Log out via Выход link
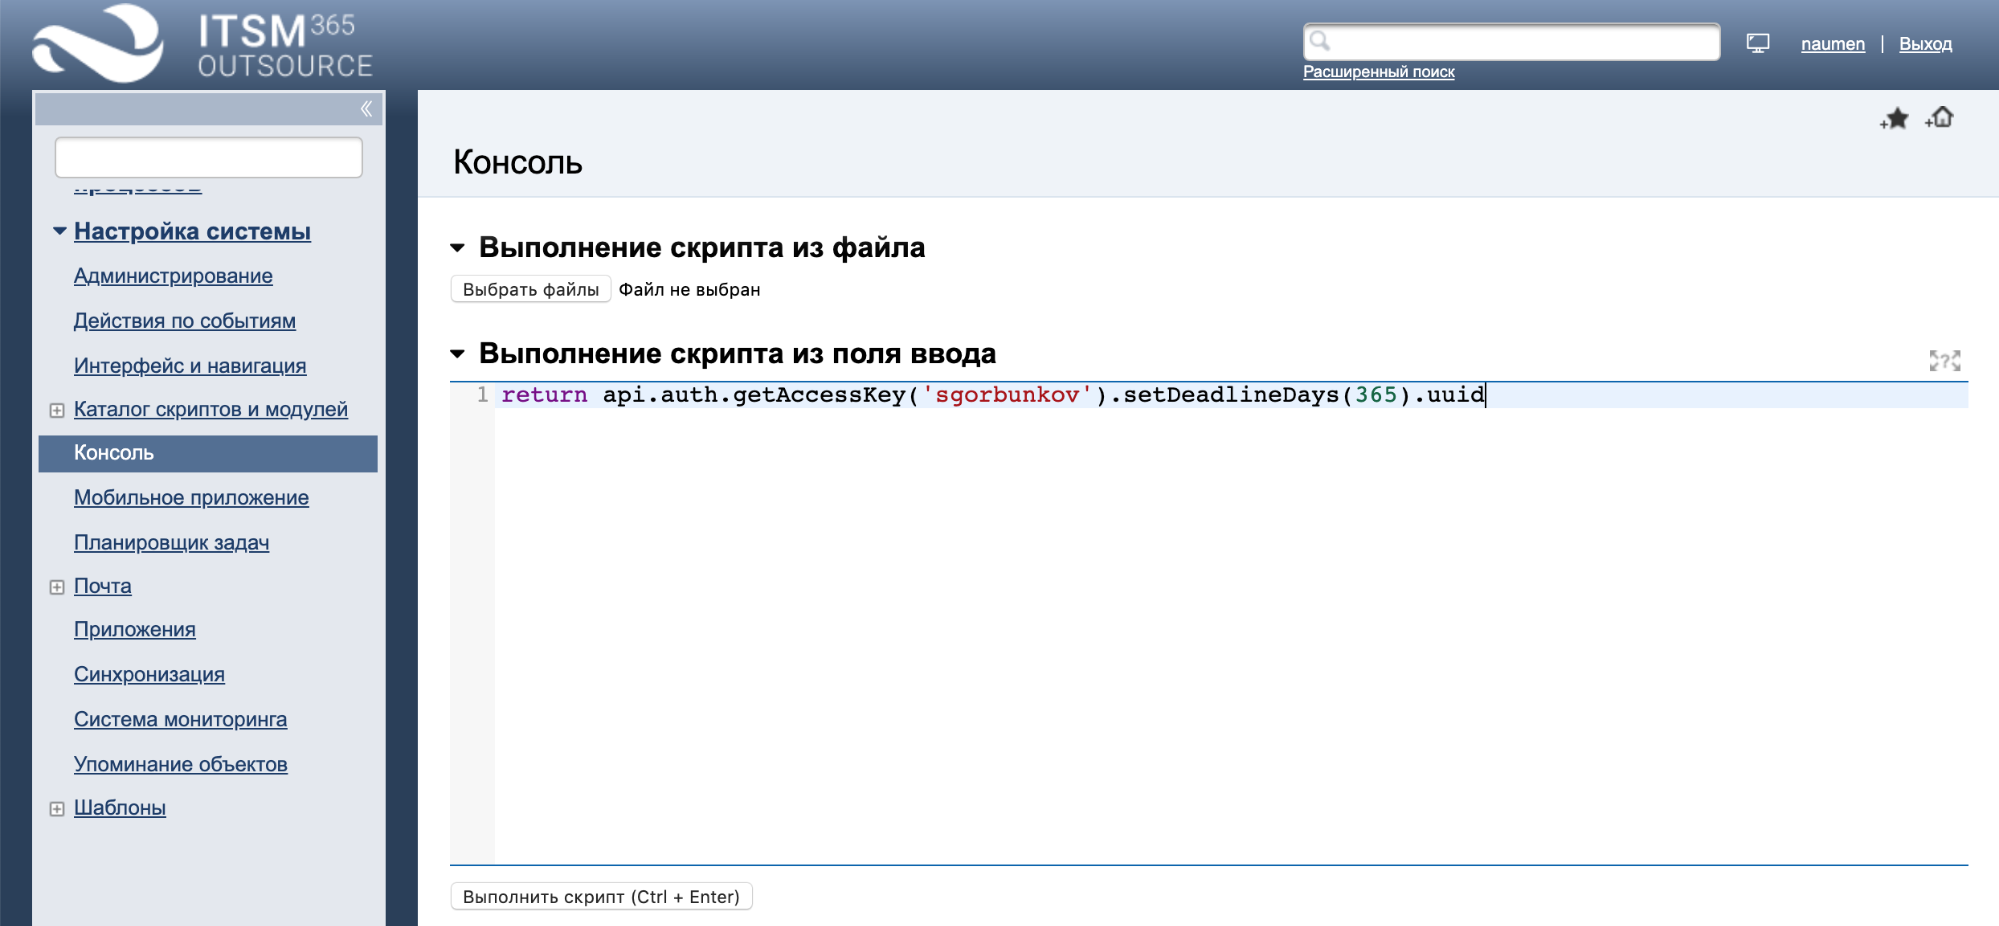The width and height of the screenshot is (1999, 926). pos(1925,44)
